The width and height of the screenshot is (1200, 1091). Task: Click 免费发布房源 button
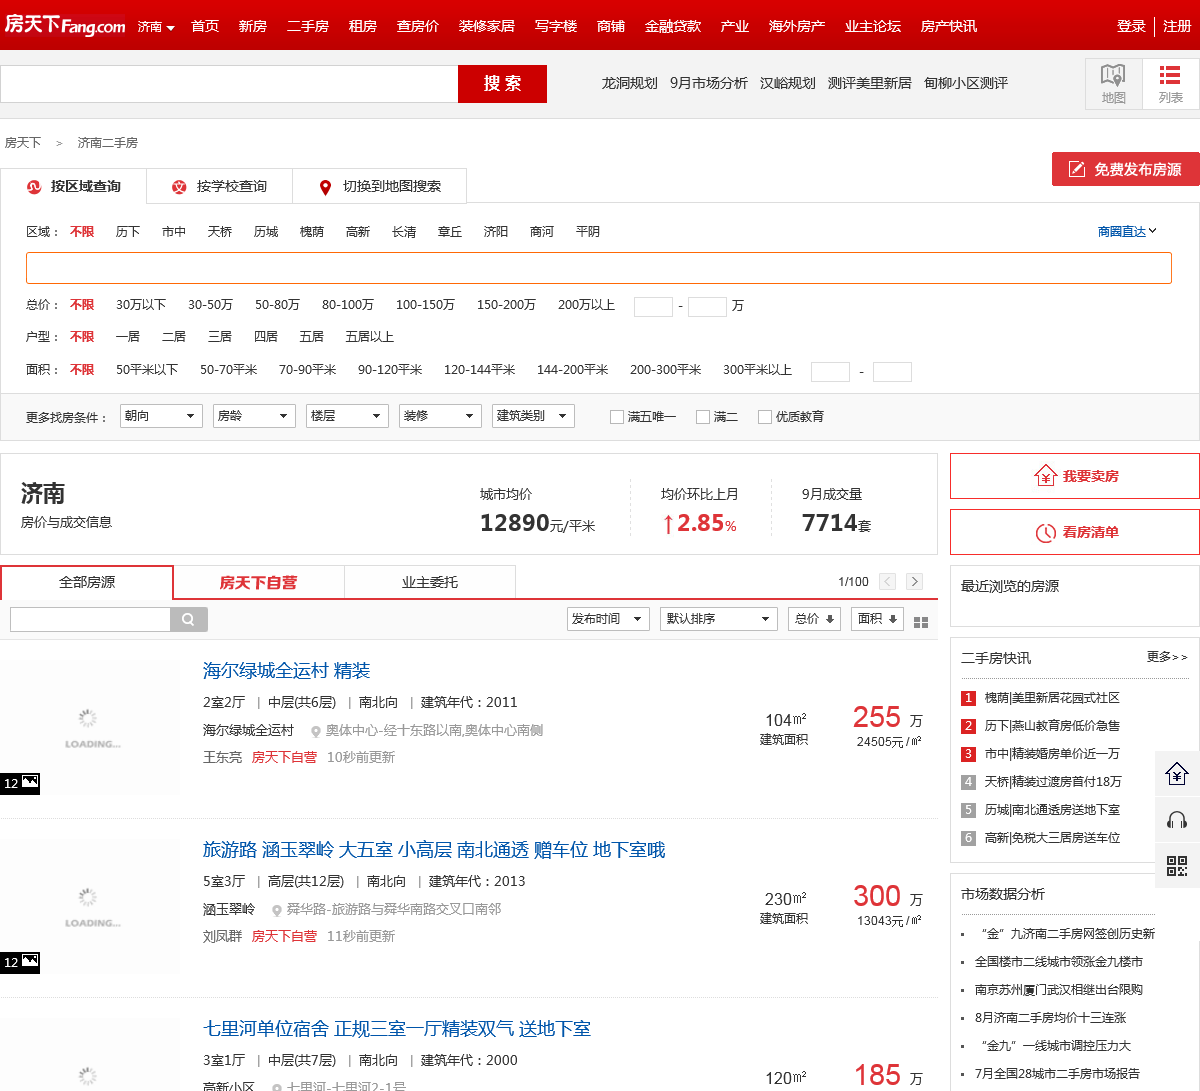point(1126,169)
